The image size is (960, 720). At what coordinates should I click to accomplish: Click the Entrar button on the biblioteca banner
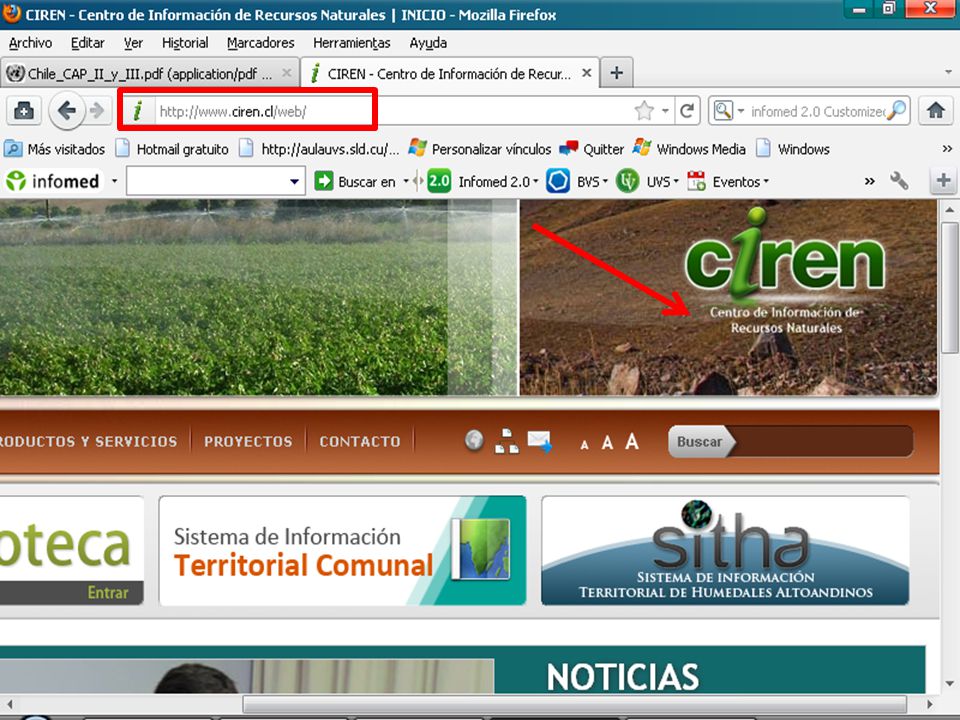click(108, 592)
